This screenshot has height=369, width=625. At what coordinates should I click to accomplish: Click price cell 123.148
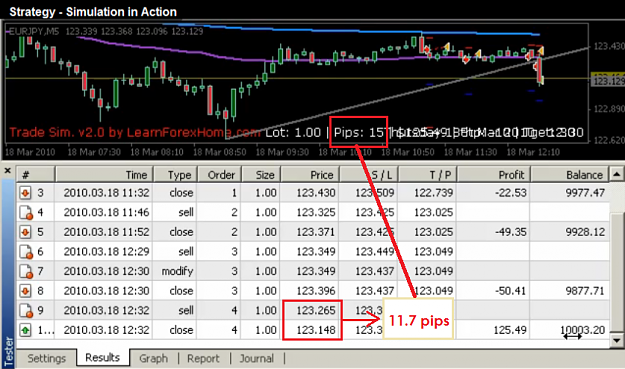coord(316,330)
